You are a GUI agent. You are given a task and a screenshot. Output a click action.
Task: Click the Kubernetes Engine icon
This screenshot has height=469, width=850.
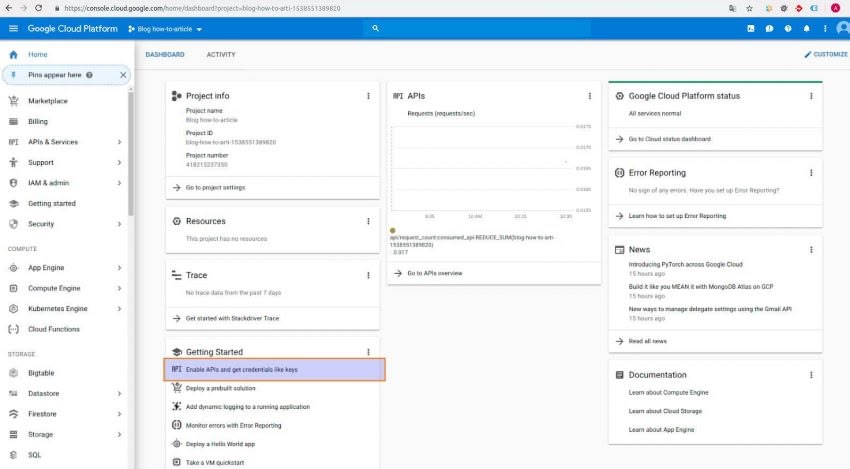tap(14, 309)
